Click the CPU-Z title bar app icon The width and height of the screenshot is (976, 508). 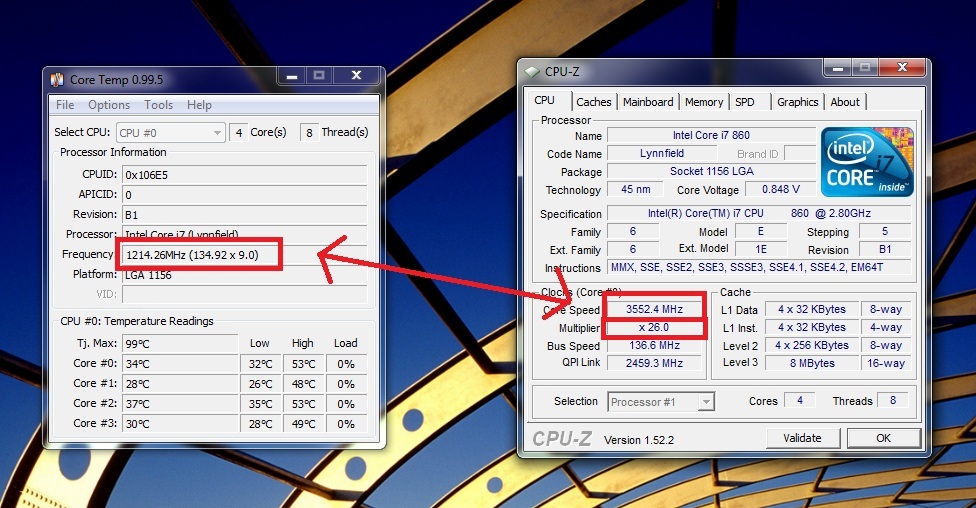(x=532, y=72)
